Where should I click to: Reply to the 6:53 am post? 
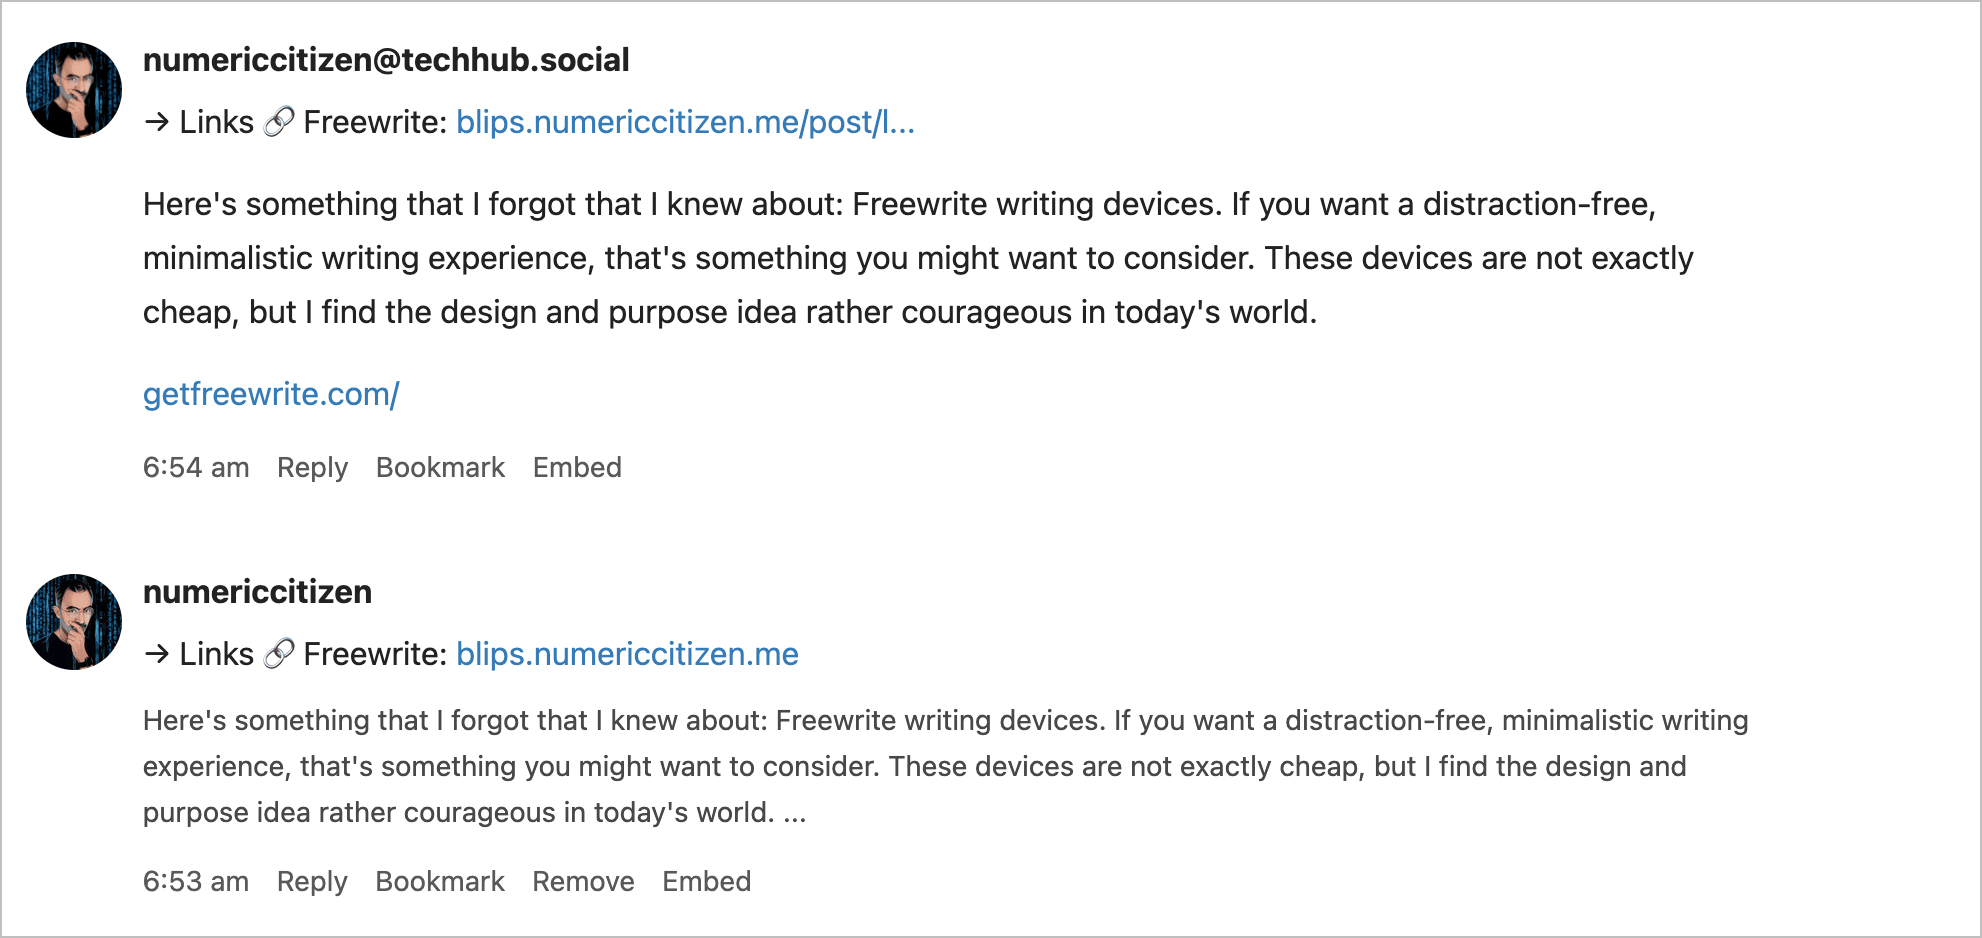(x=312, y=881)
